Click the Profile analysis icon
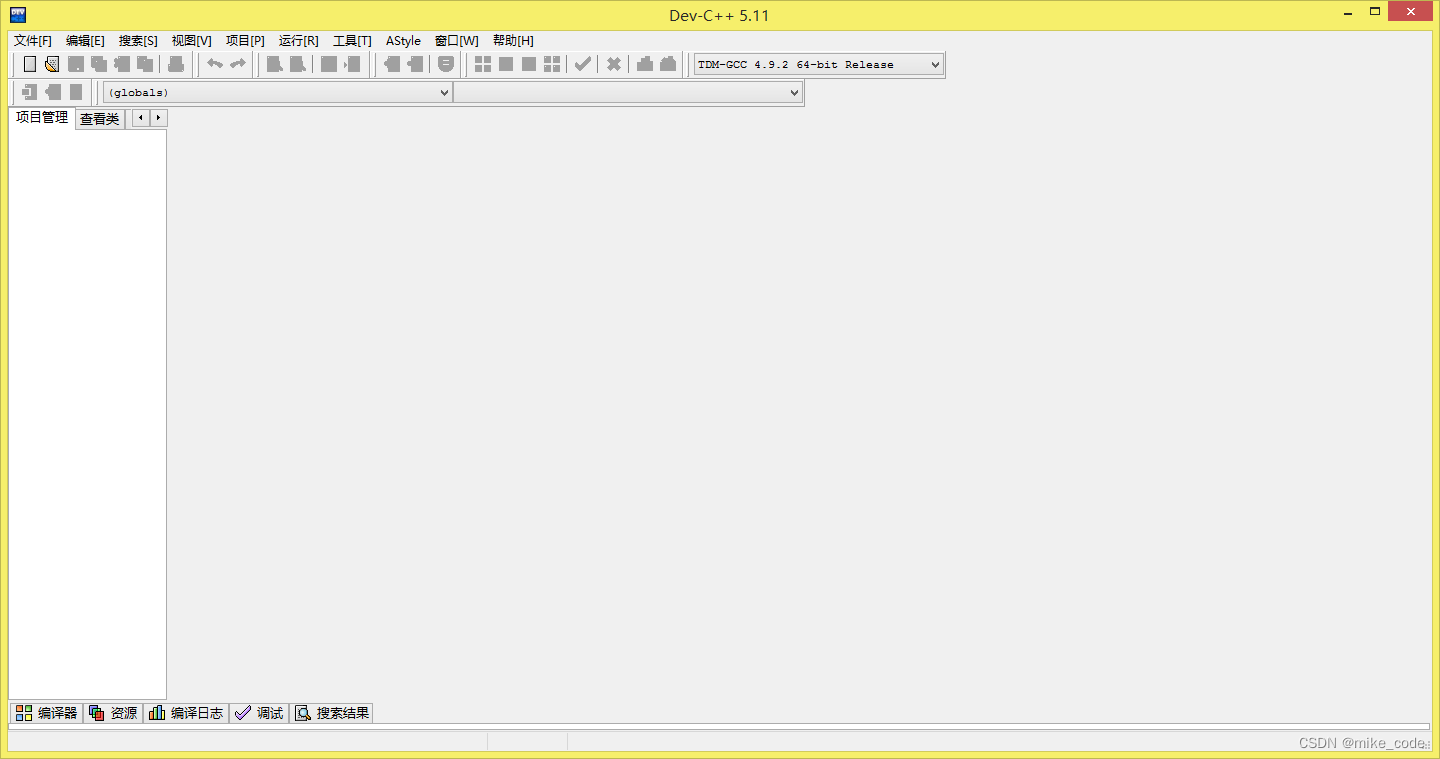Viewport: 1440px width, 759px height. [x=645, y=64]
